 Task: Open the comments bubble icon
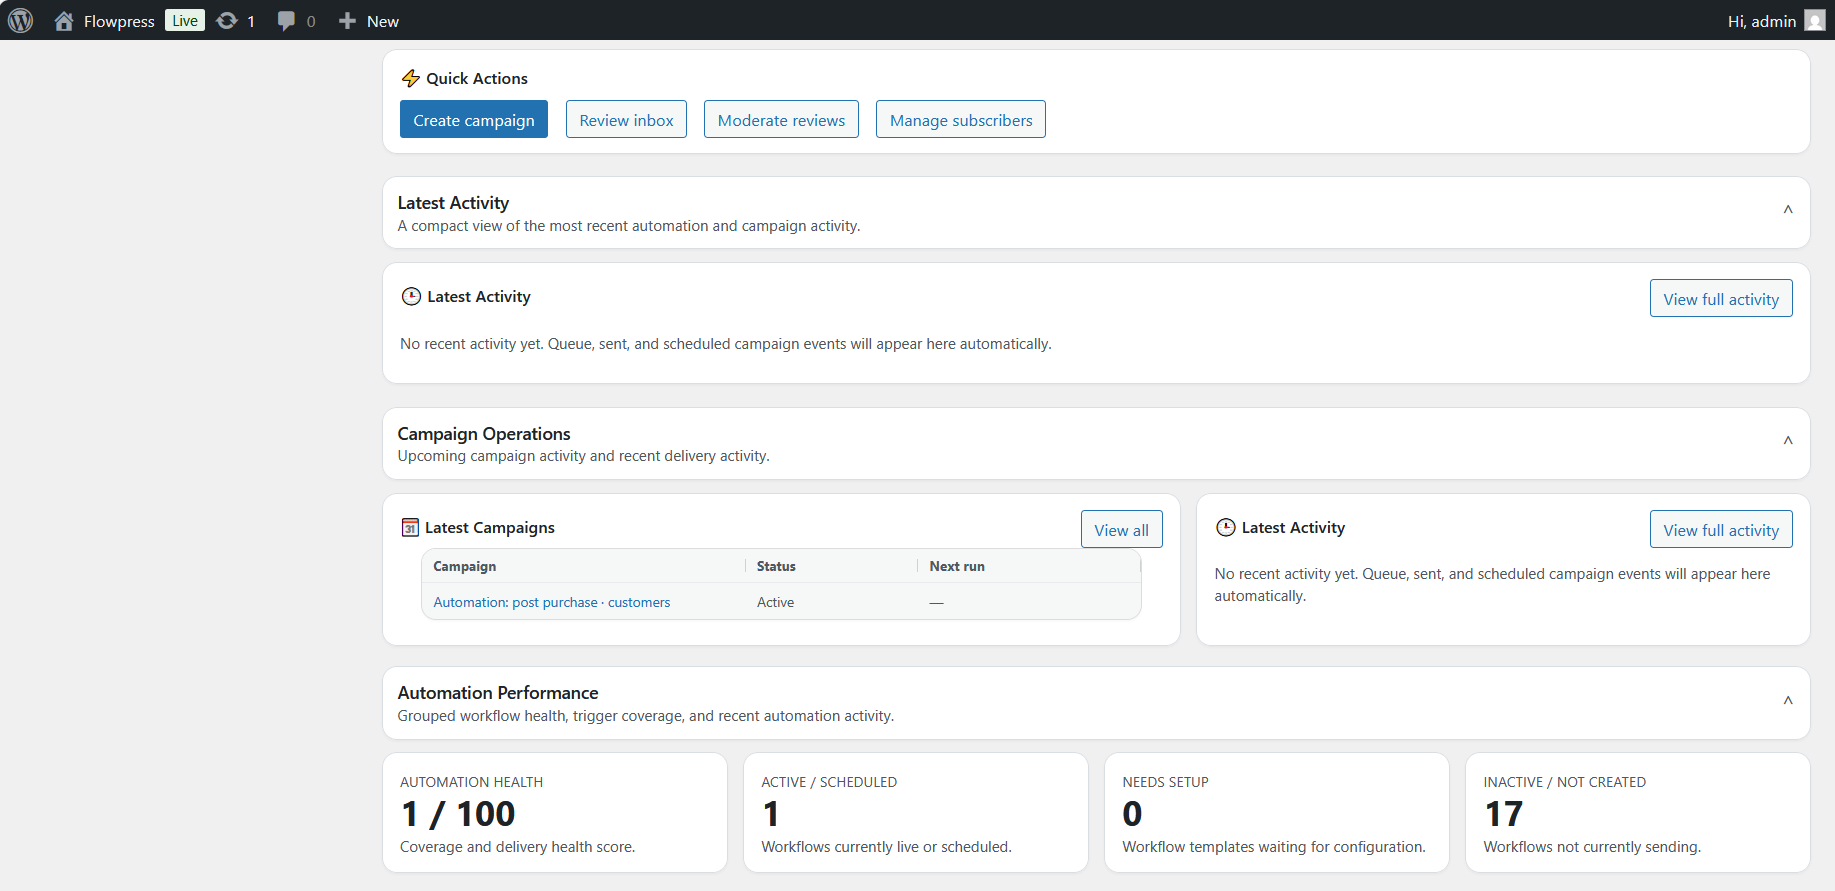click(x=286, y=21)
